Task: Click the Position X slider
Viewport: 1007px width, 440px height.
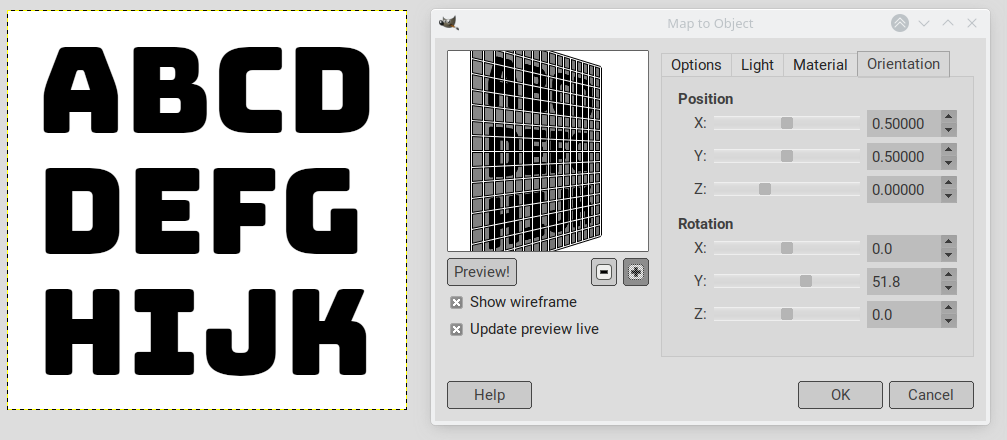Action: pos(787,123)
